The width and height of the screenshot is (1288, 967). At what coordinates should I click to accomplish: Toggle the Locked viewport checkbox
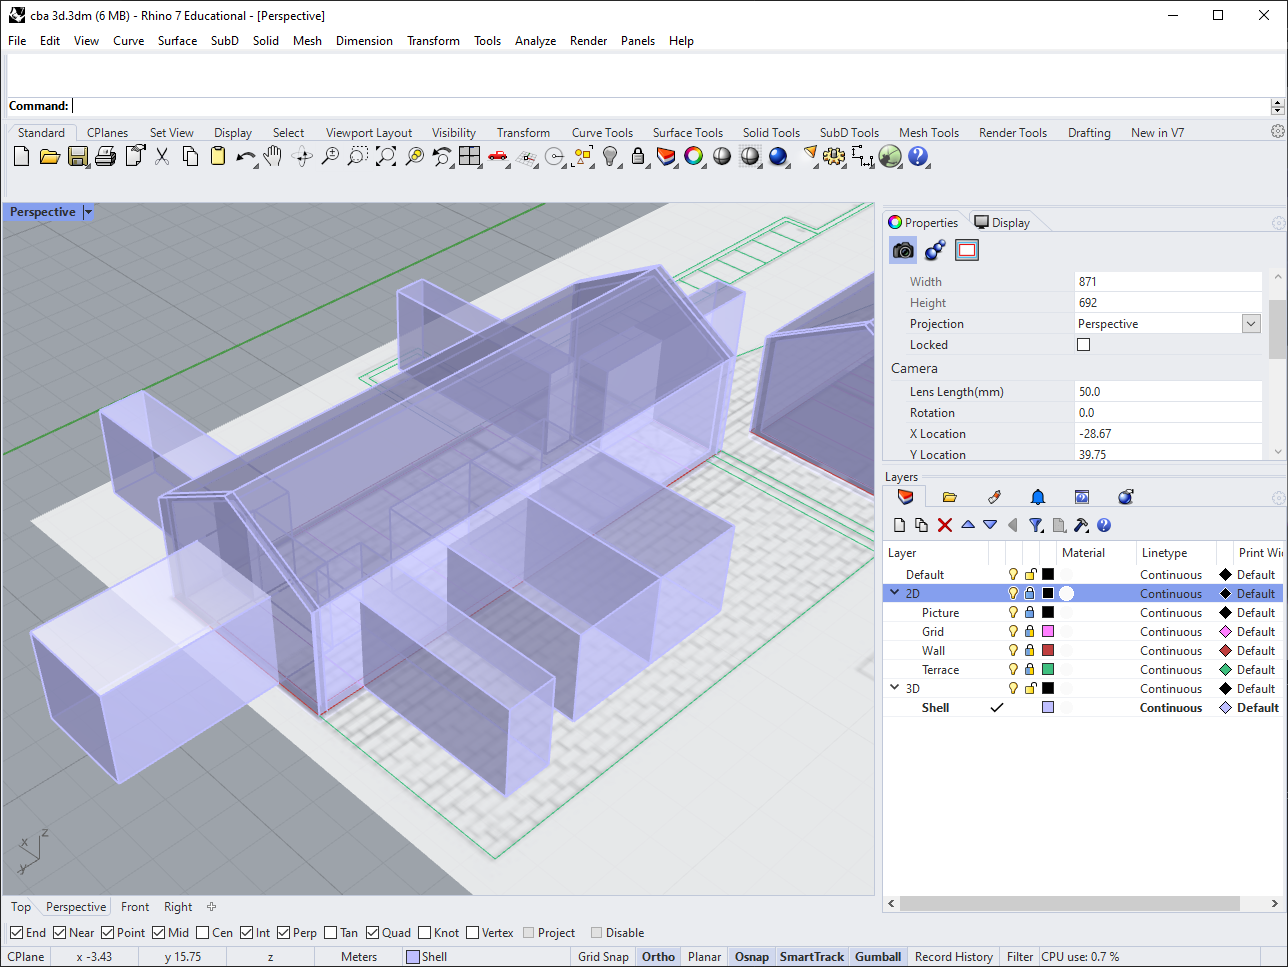(x=1083, y=345)
